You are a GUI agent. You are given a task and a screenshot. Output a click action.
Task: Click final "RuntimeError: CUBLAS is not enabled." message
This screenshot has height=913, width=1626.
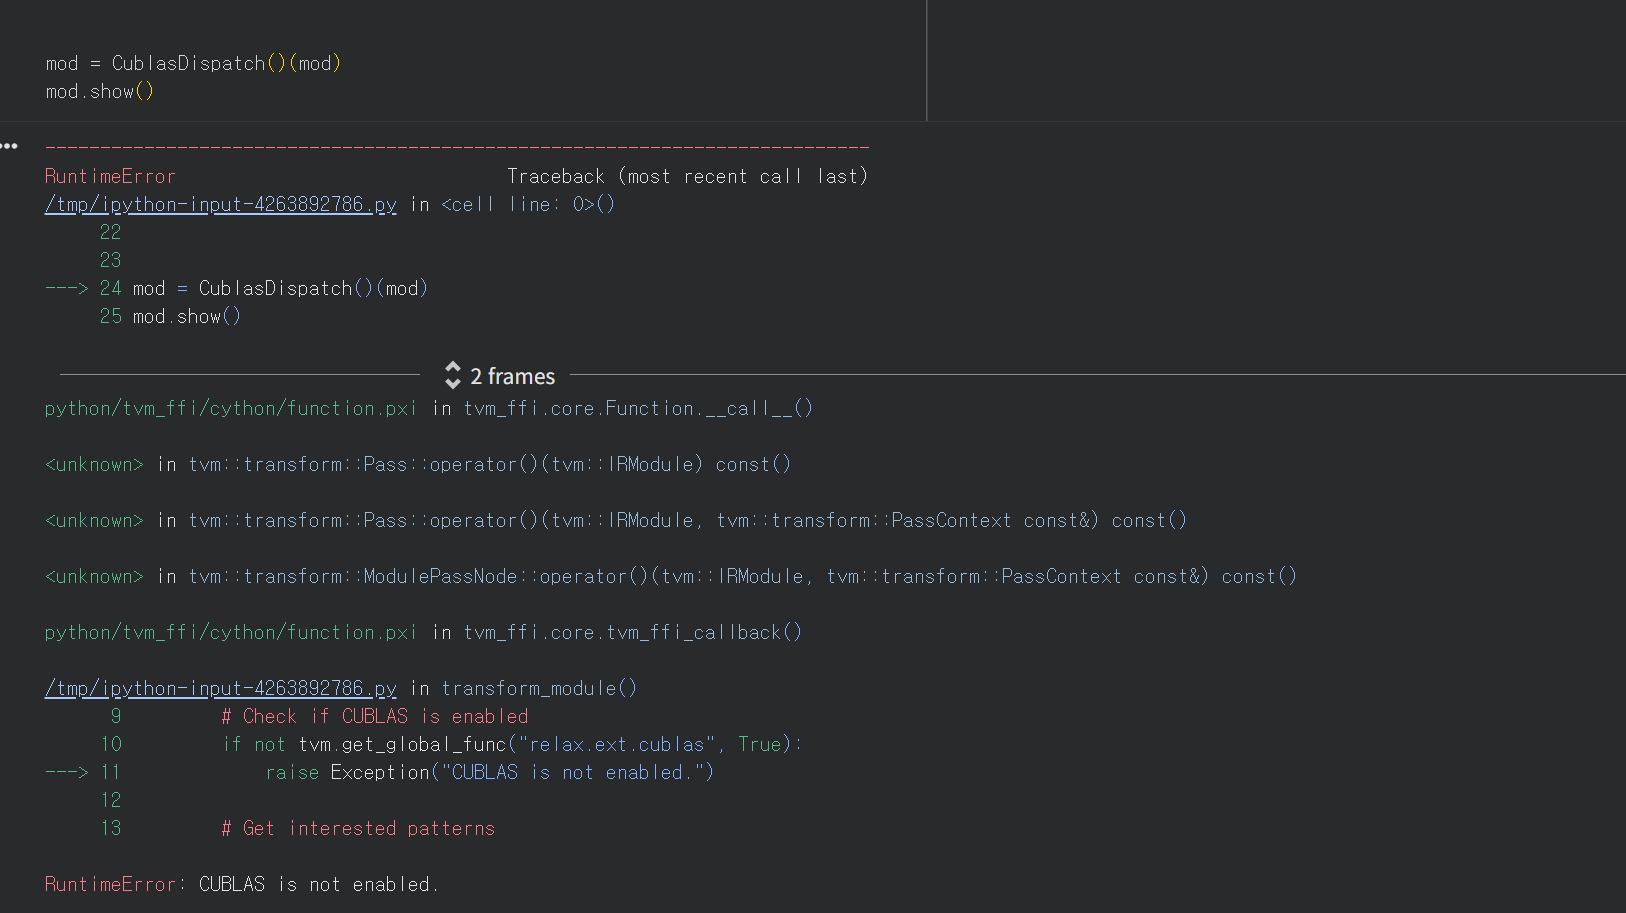pos(241,884)
